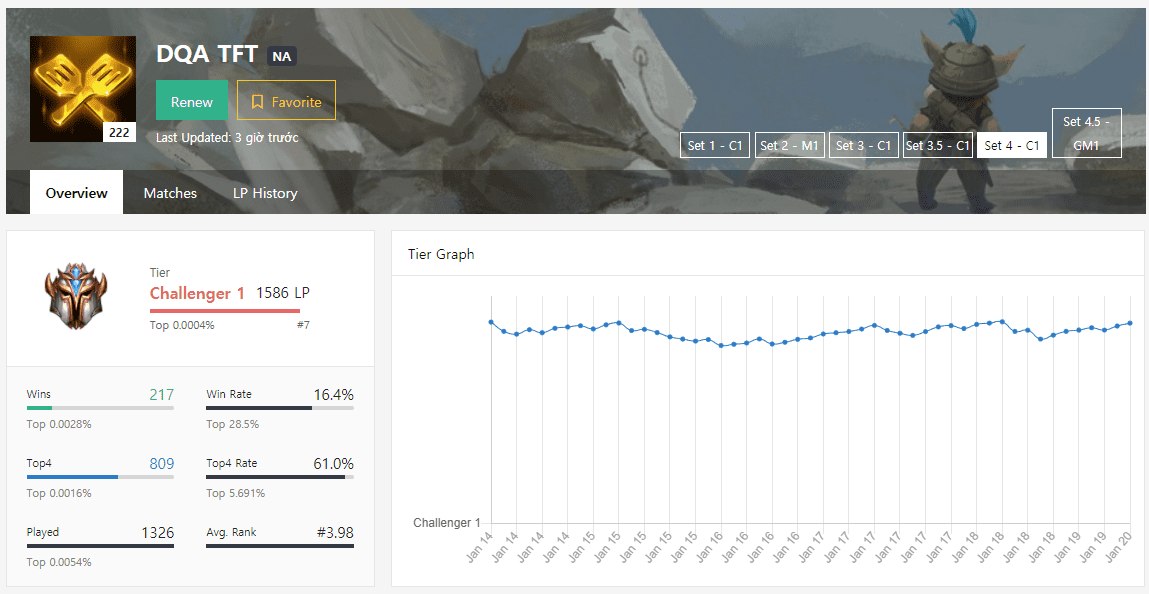Click the Tier Graph heading
Screen dimensions: 1149x594
pos(441,254)
